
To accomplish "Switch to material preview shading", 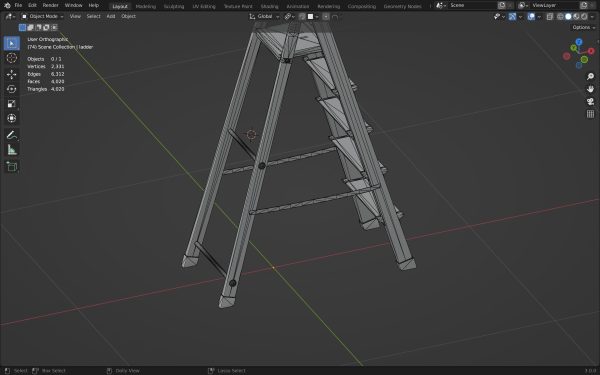I will coord(576,16).
